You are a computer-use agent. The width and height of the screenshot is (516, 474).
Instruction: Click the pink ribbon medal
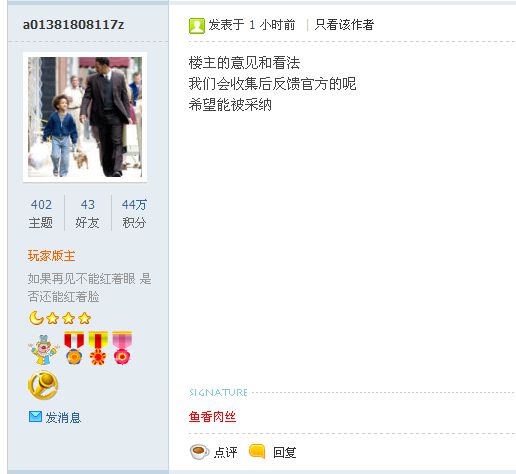122,348
